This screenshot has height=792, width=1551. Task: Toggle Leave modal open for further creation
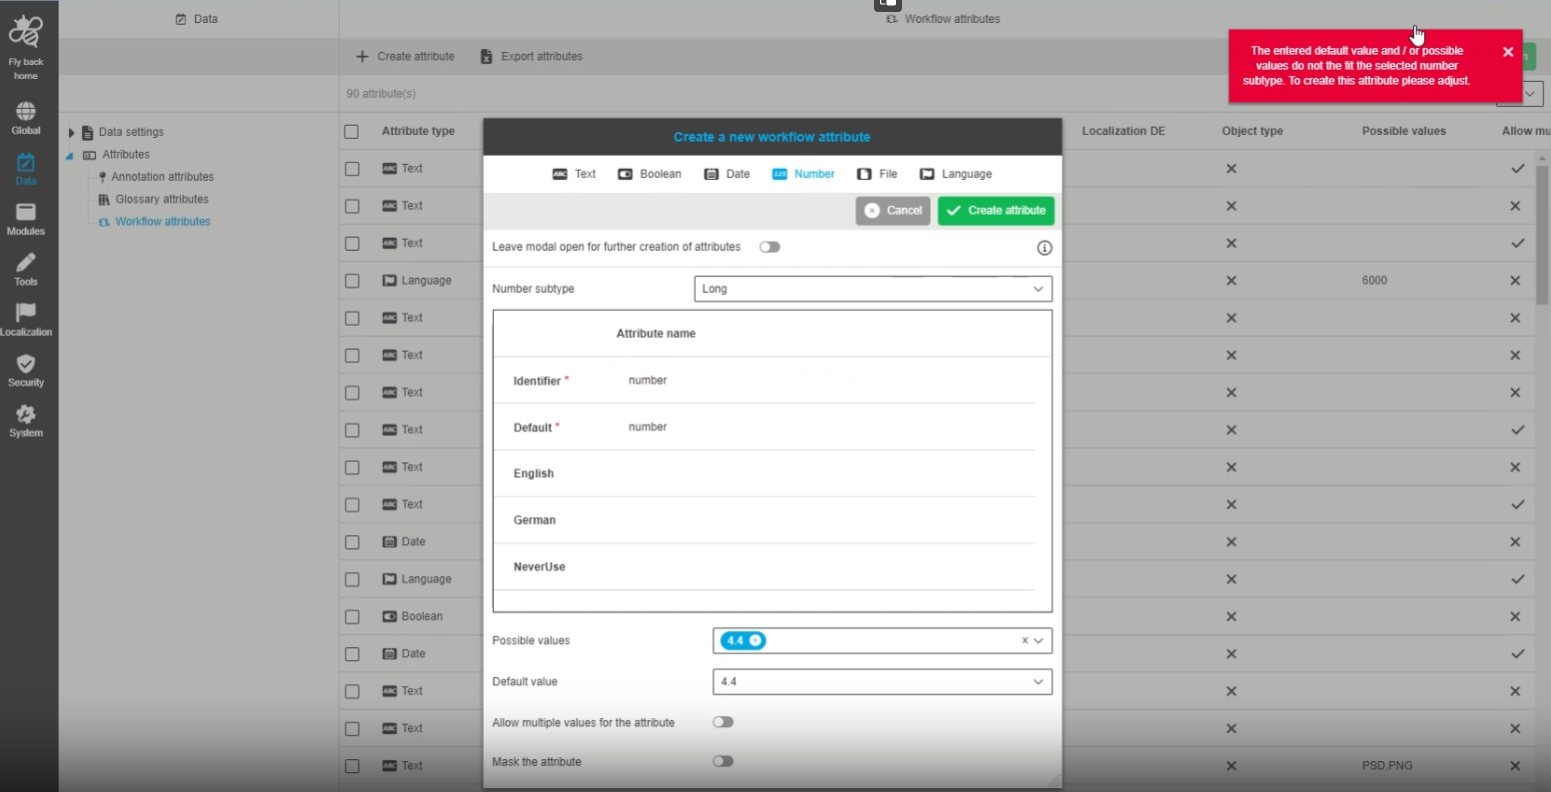769,247
